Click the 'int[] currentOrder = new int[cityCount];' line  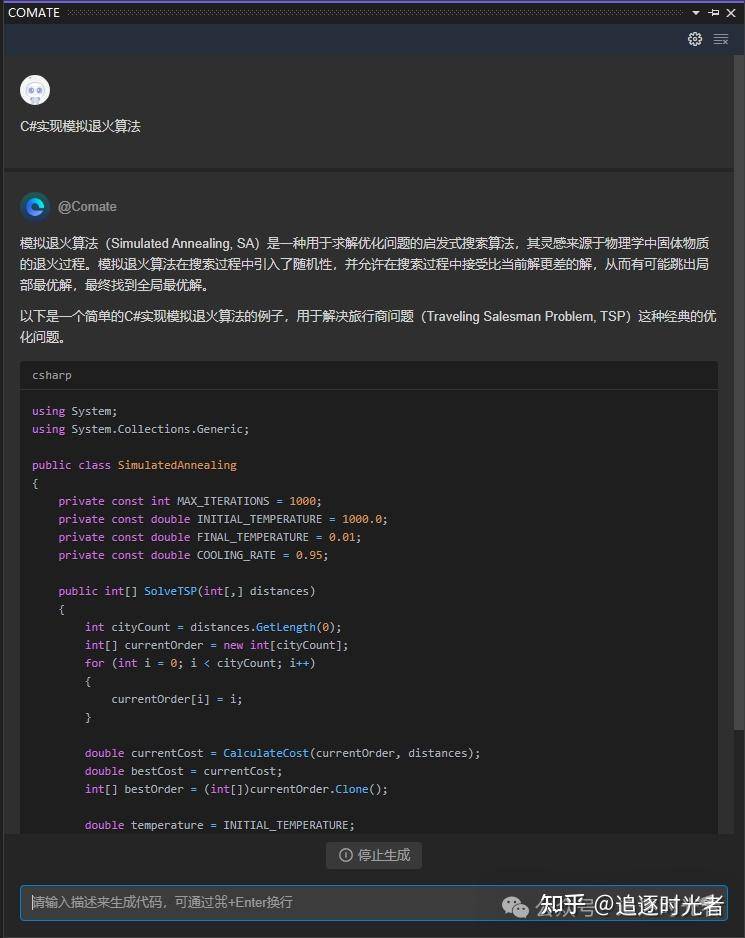[216, 645]
